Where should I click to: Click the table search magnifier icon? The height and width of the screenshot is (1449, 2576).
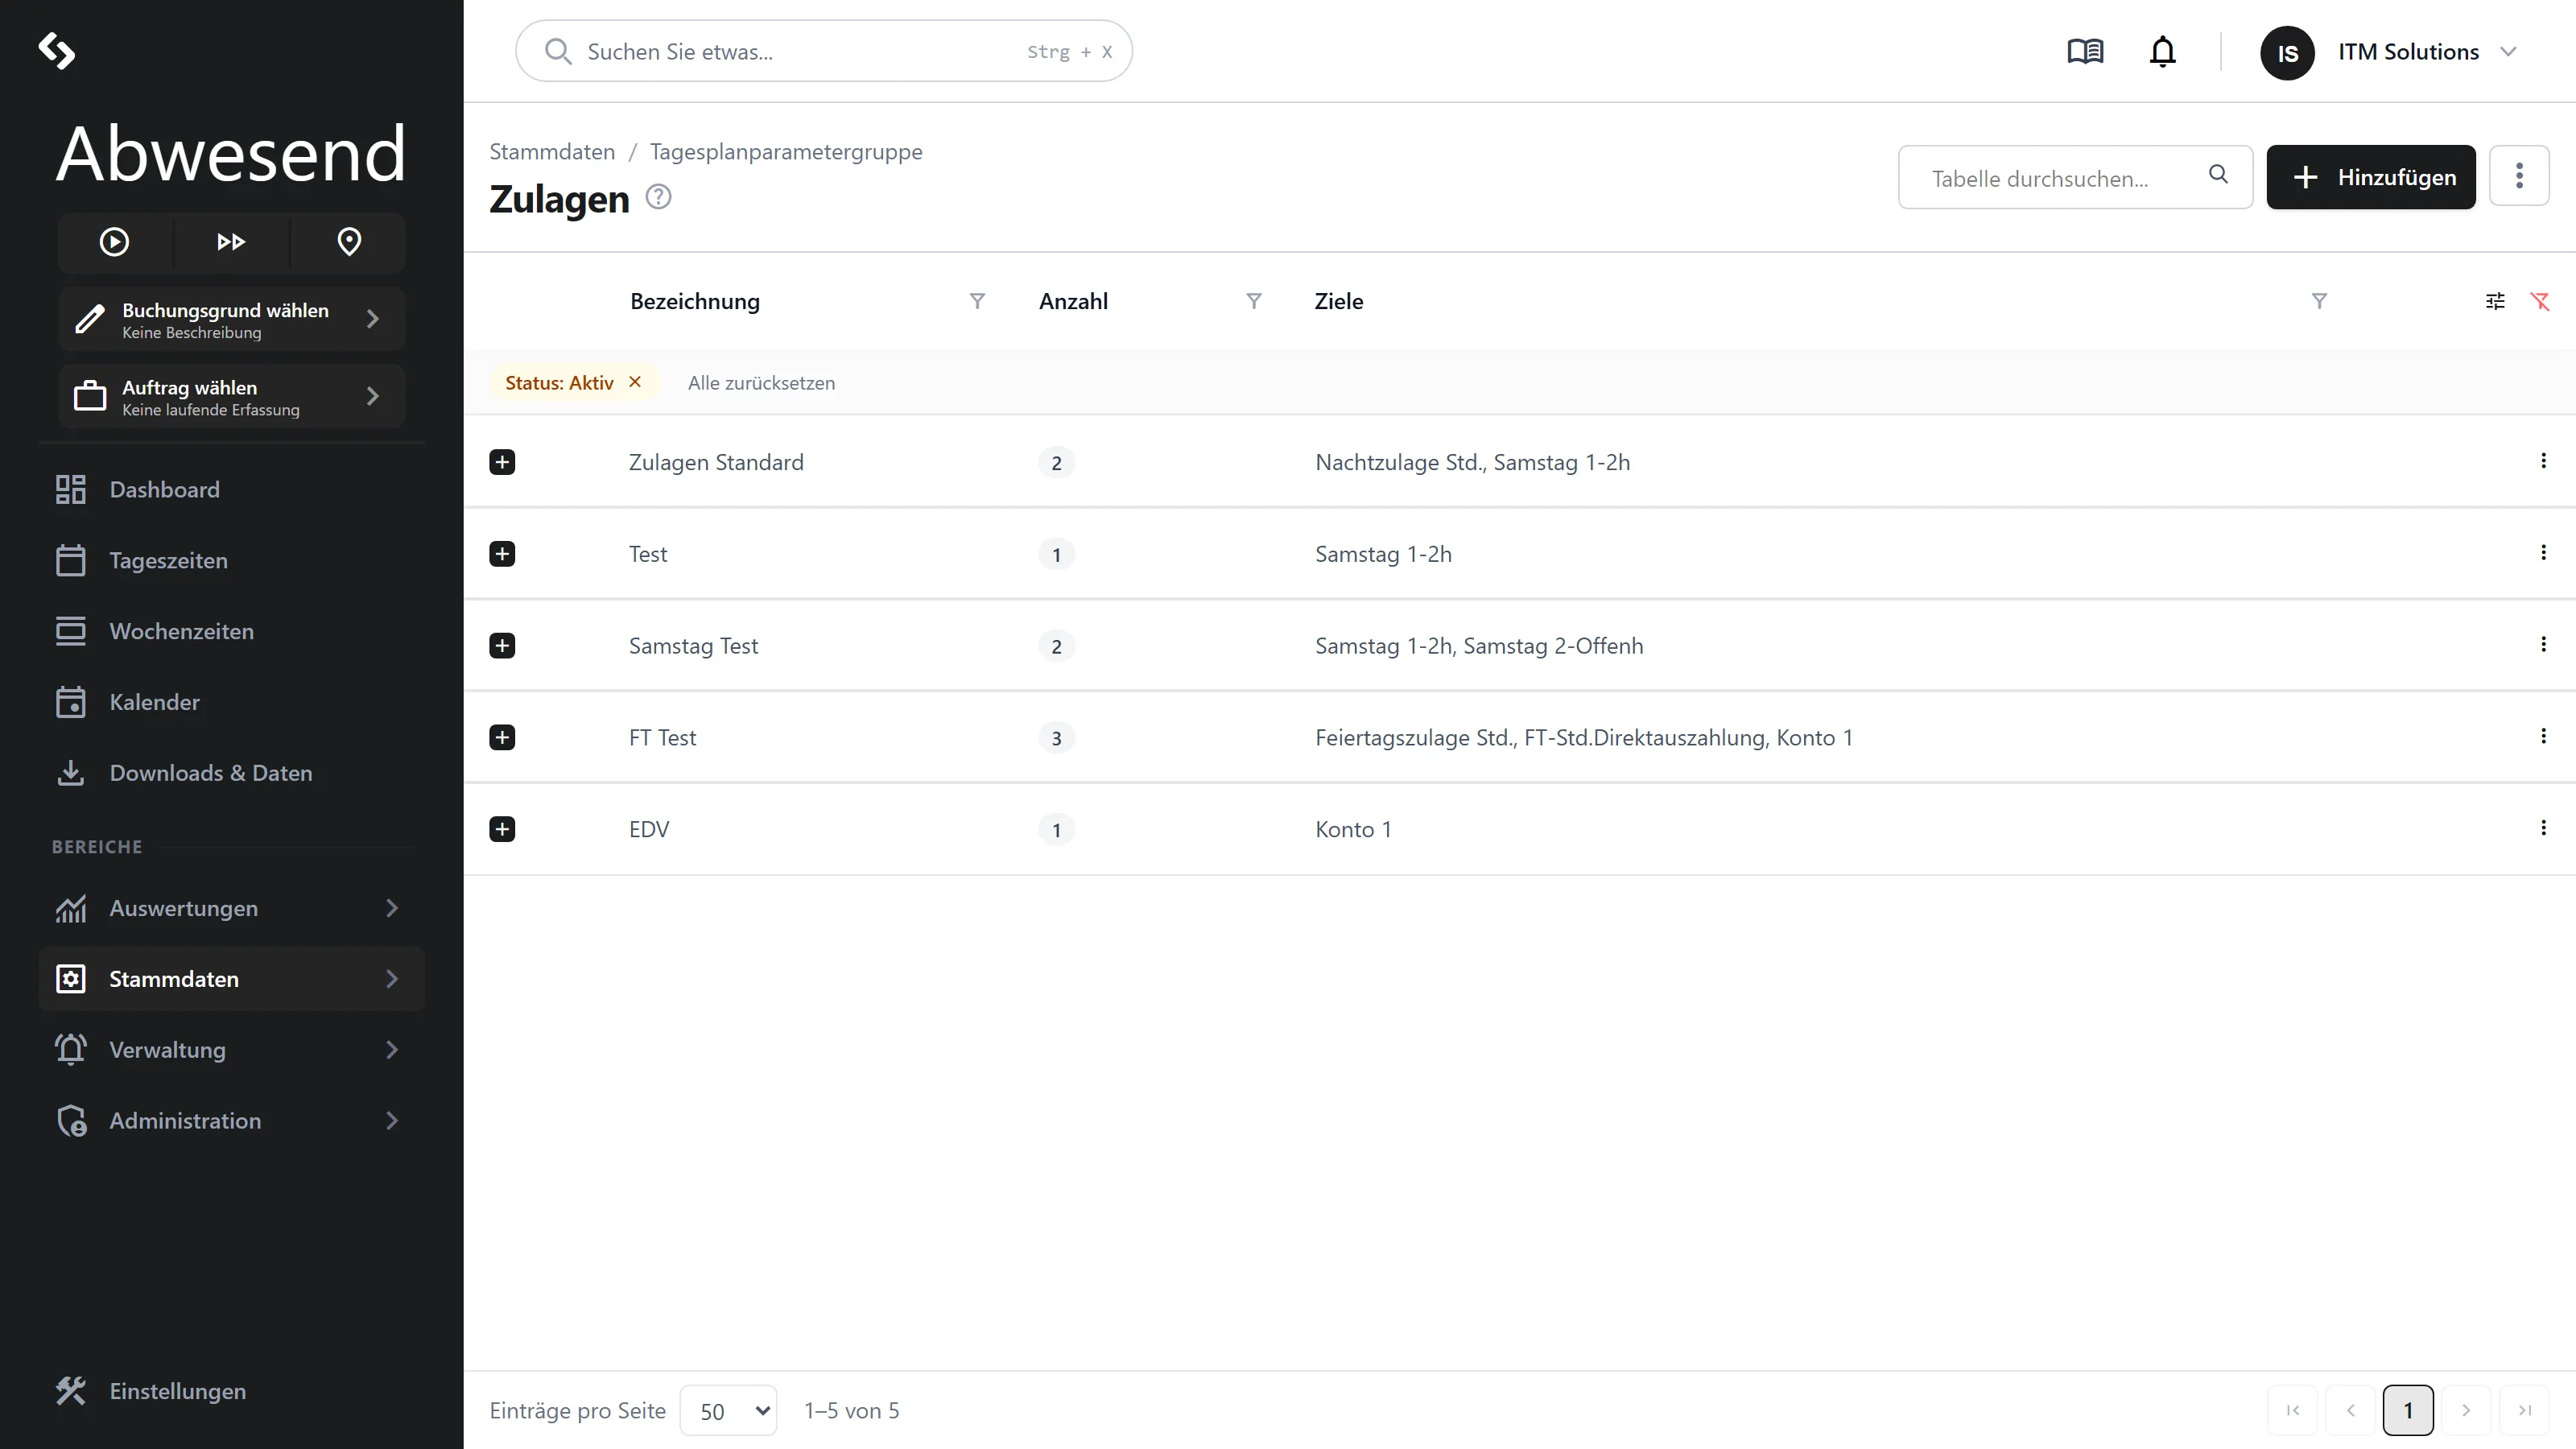pos(2218,175)
